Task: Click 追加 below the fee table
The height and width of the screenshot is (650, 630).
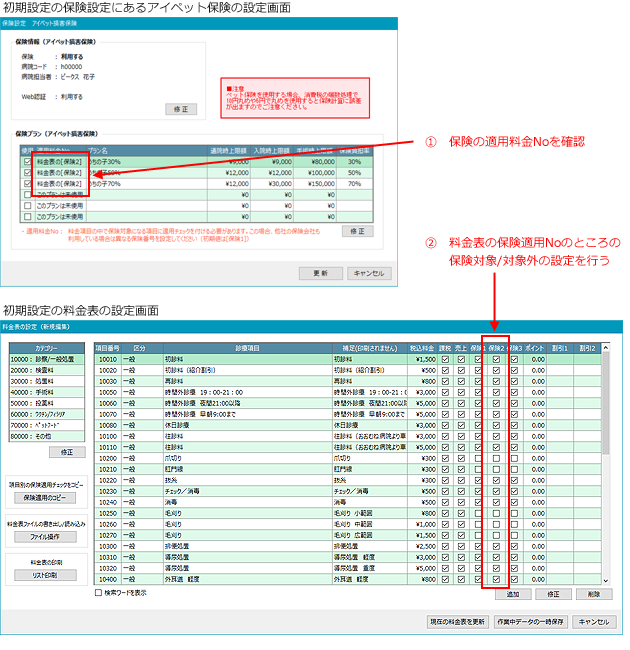Action: 512,594
